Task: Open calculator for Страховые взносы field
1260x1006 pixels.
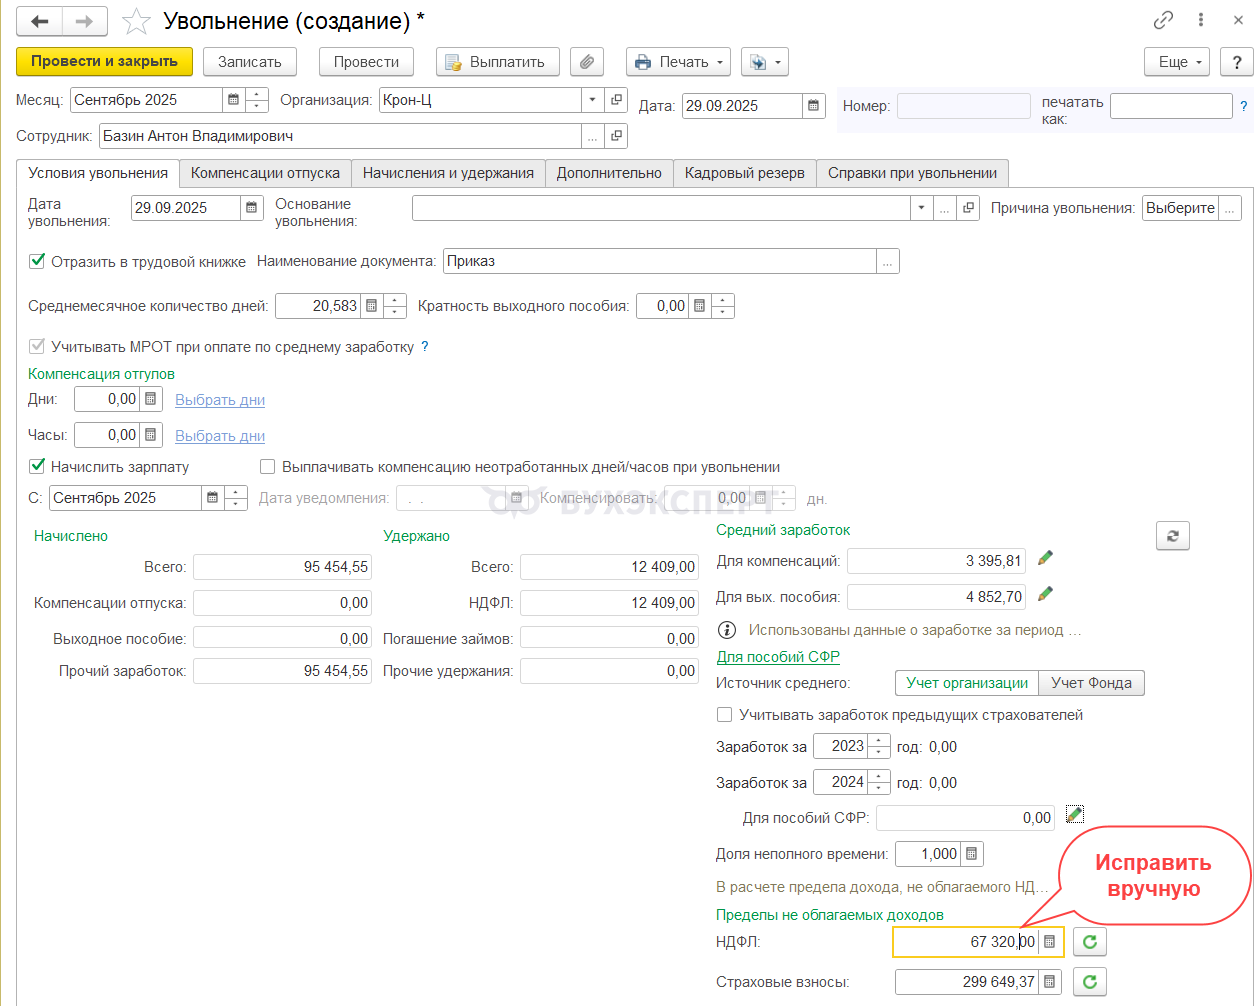Action: coord(1049,982)
